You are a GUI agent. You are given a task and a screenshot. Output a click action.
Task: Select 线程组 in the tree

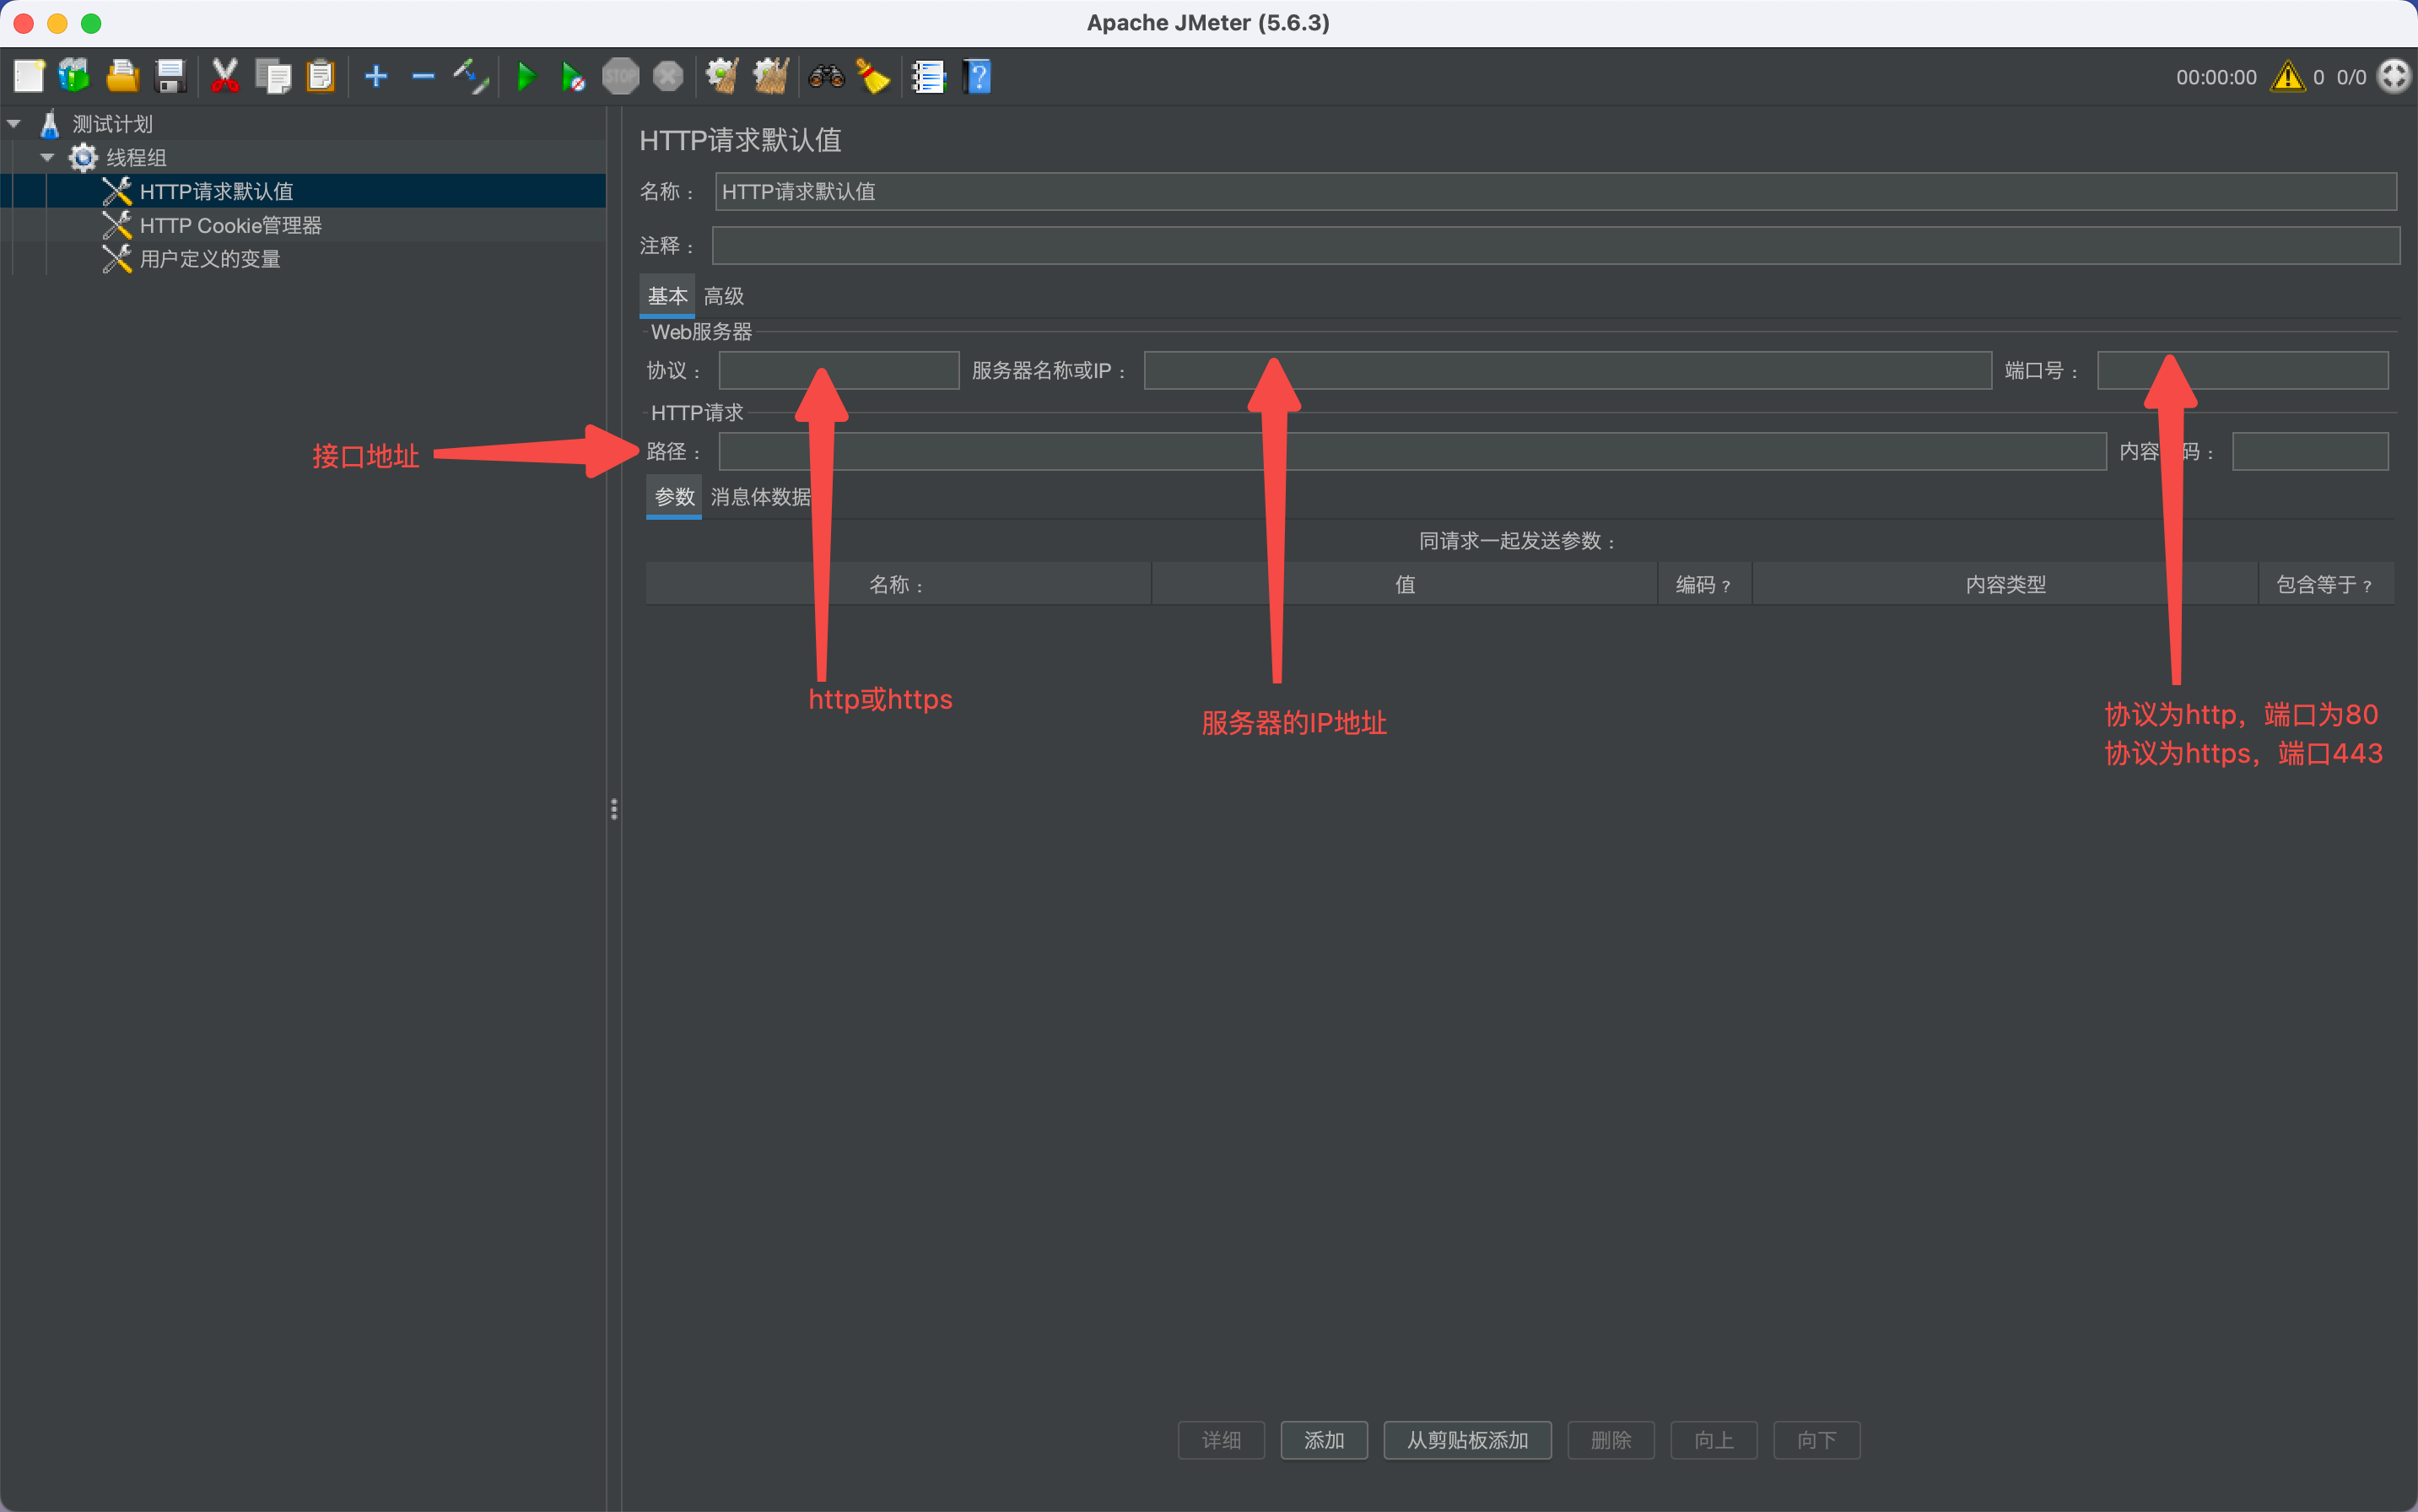pyautogui.click(x=136, y=157)
